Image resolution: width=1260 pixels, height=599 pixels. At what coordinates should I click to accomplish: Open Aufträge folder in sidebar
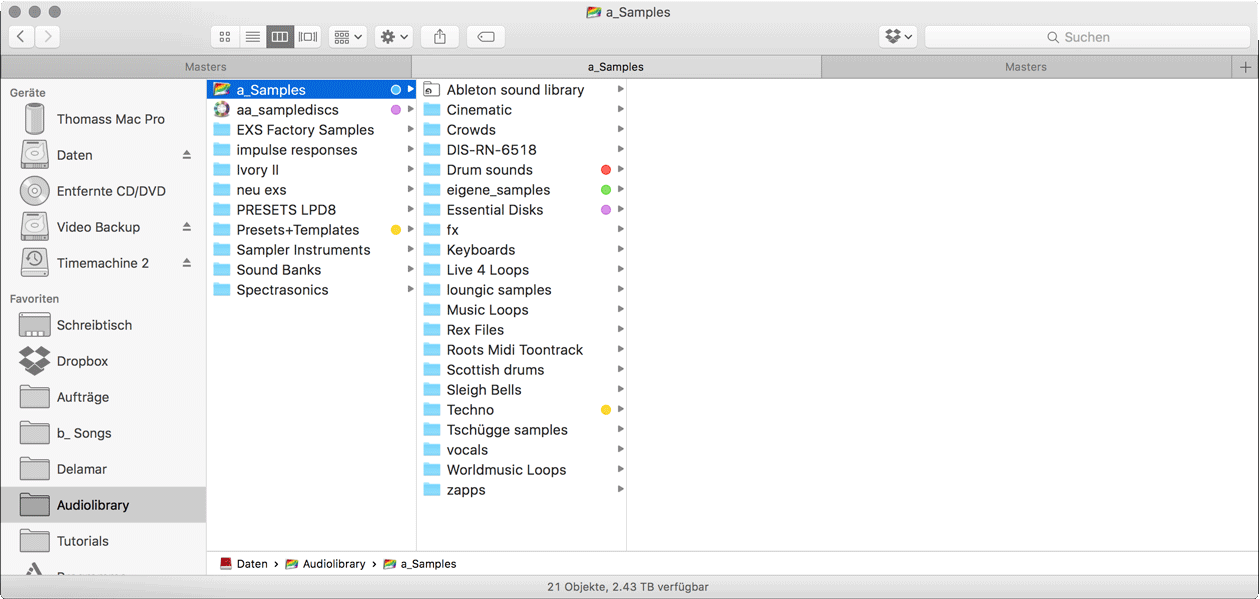click(103, 397)
